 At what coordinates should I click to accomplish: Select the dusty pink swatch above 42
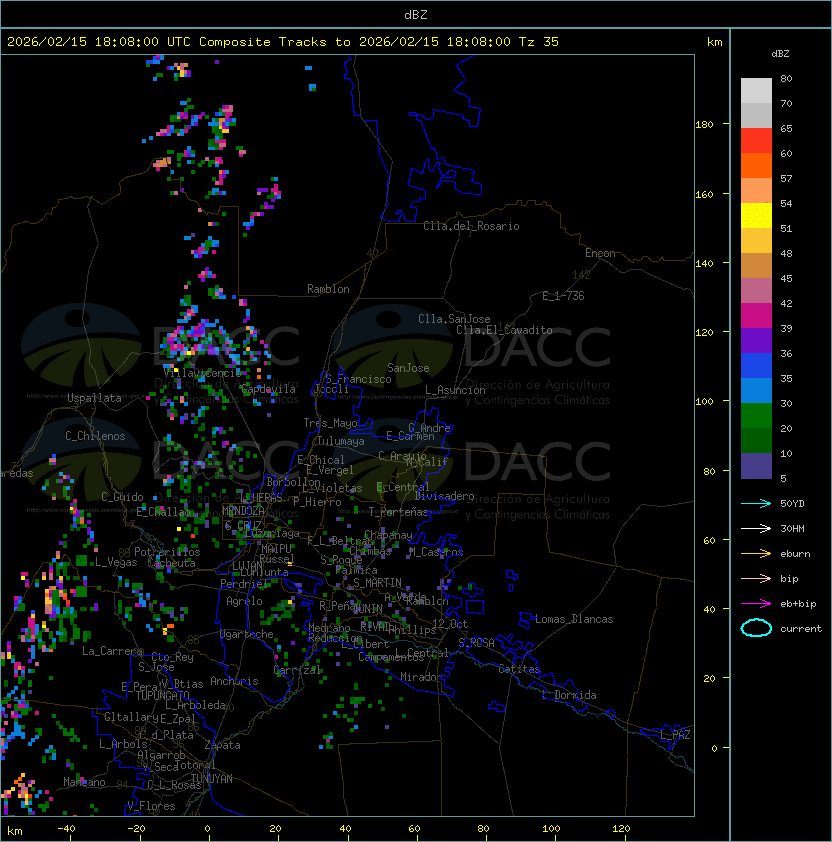(x=756, y=291)
